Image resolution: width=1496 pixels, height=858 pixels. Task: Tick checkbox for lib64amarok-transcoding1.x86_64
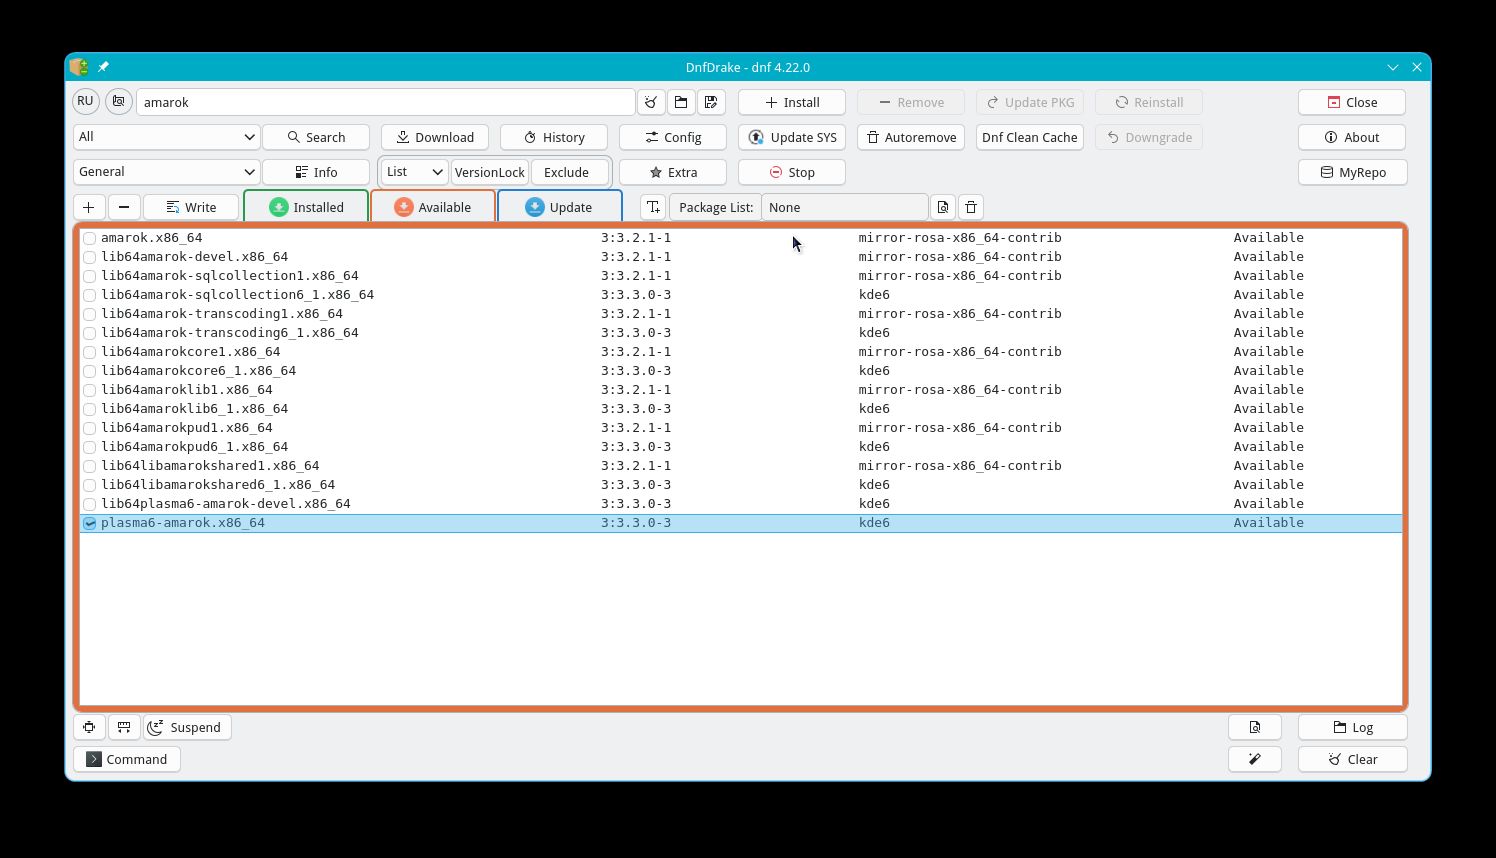click(90, 314)
